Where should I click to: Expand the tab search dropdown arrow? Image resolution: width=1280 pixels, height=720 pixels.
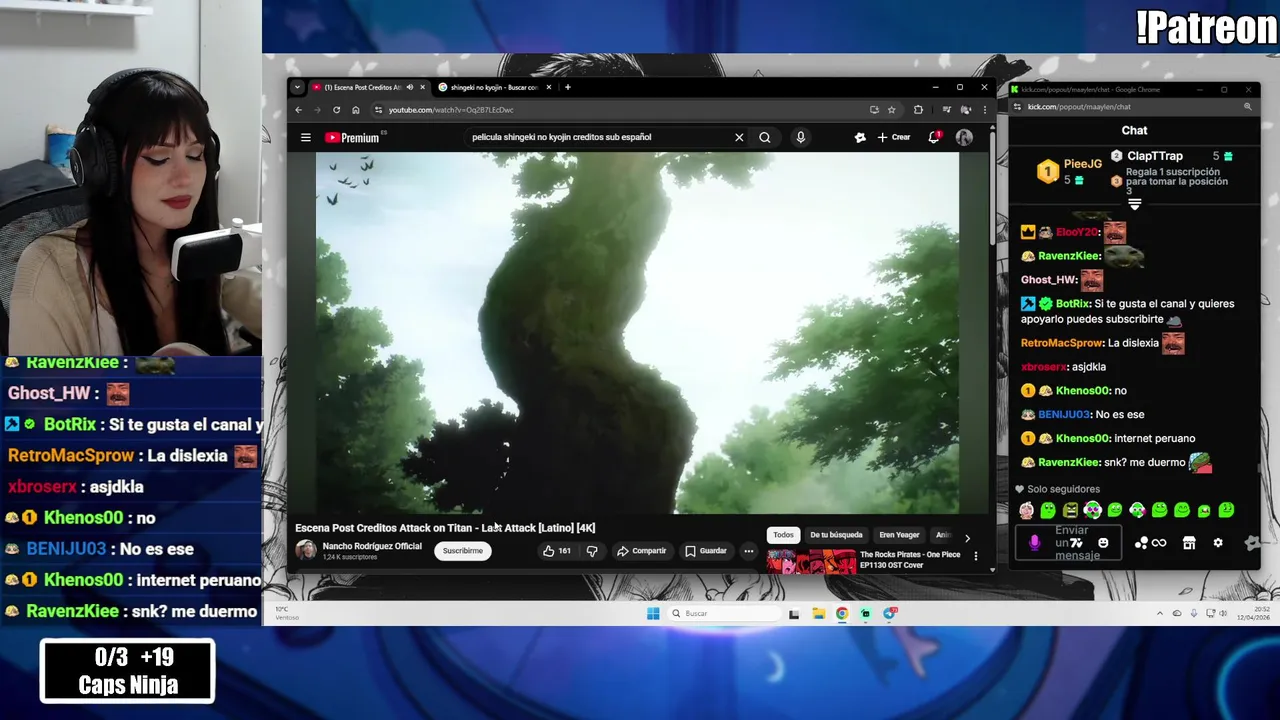297,87
